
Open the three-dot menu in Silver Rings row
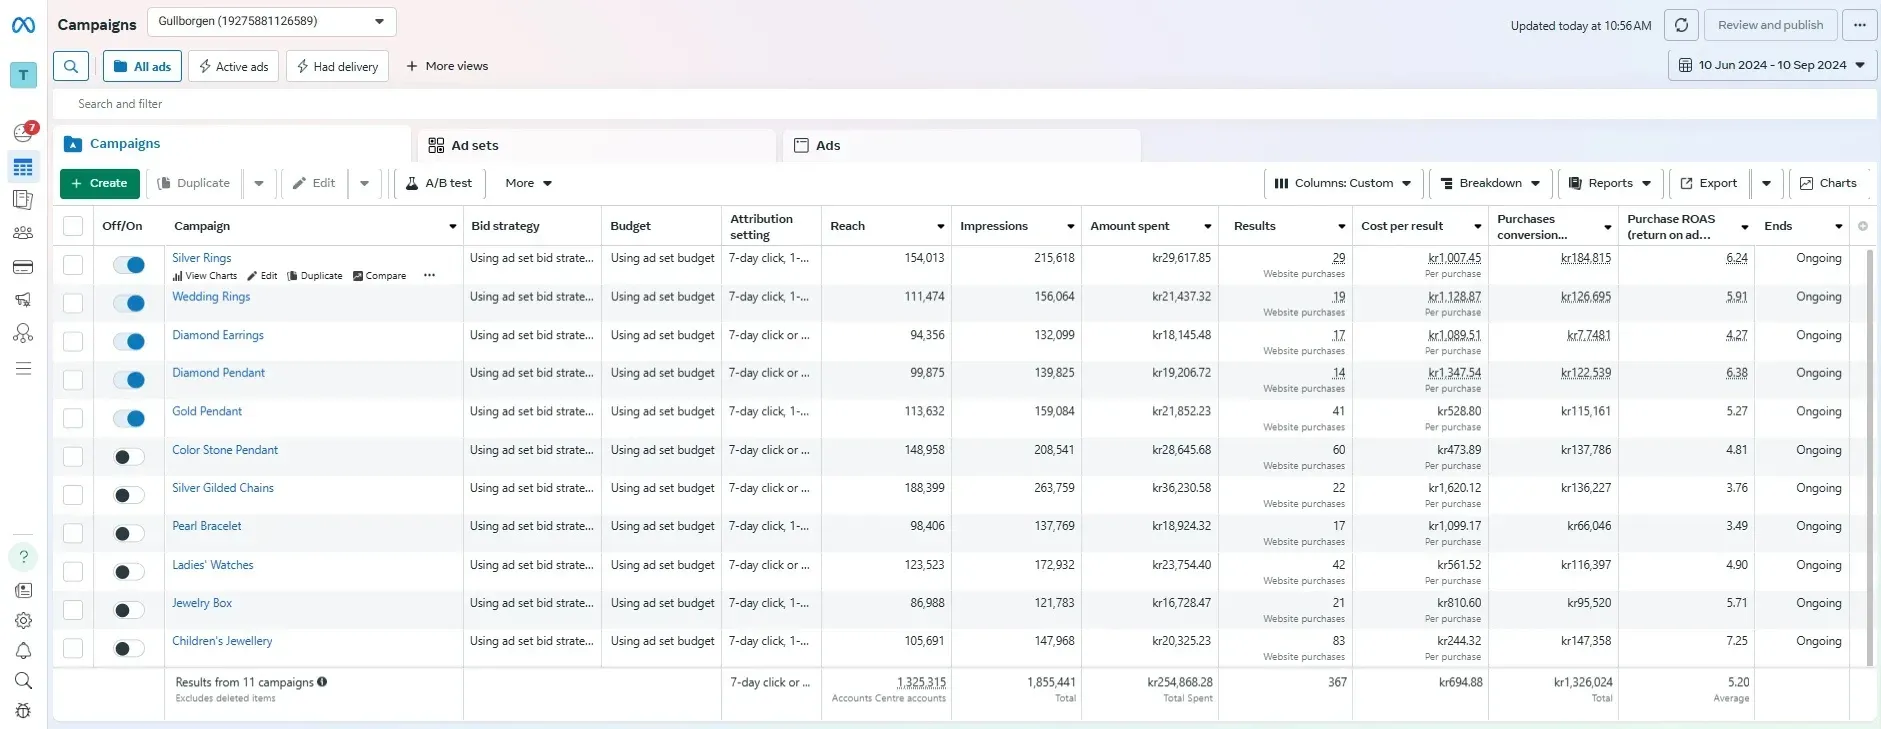pos(429,276)
